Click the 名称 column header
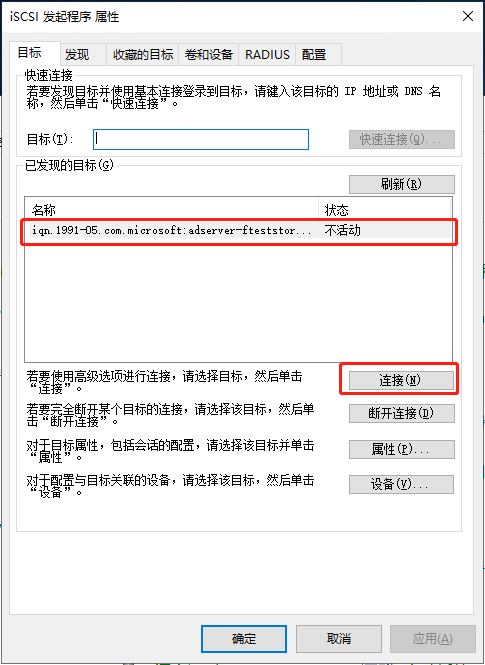The width and height of the screenshot is (485, 665). tap(172, 210)
